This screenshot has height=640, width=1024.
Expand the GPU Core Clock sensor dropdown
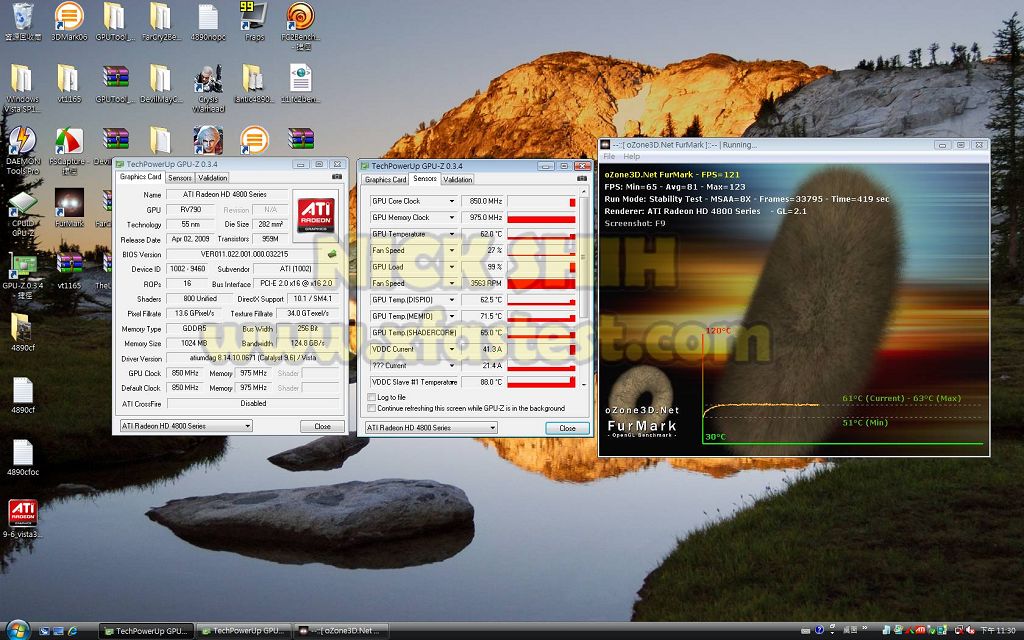(x=452, y=201)
